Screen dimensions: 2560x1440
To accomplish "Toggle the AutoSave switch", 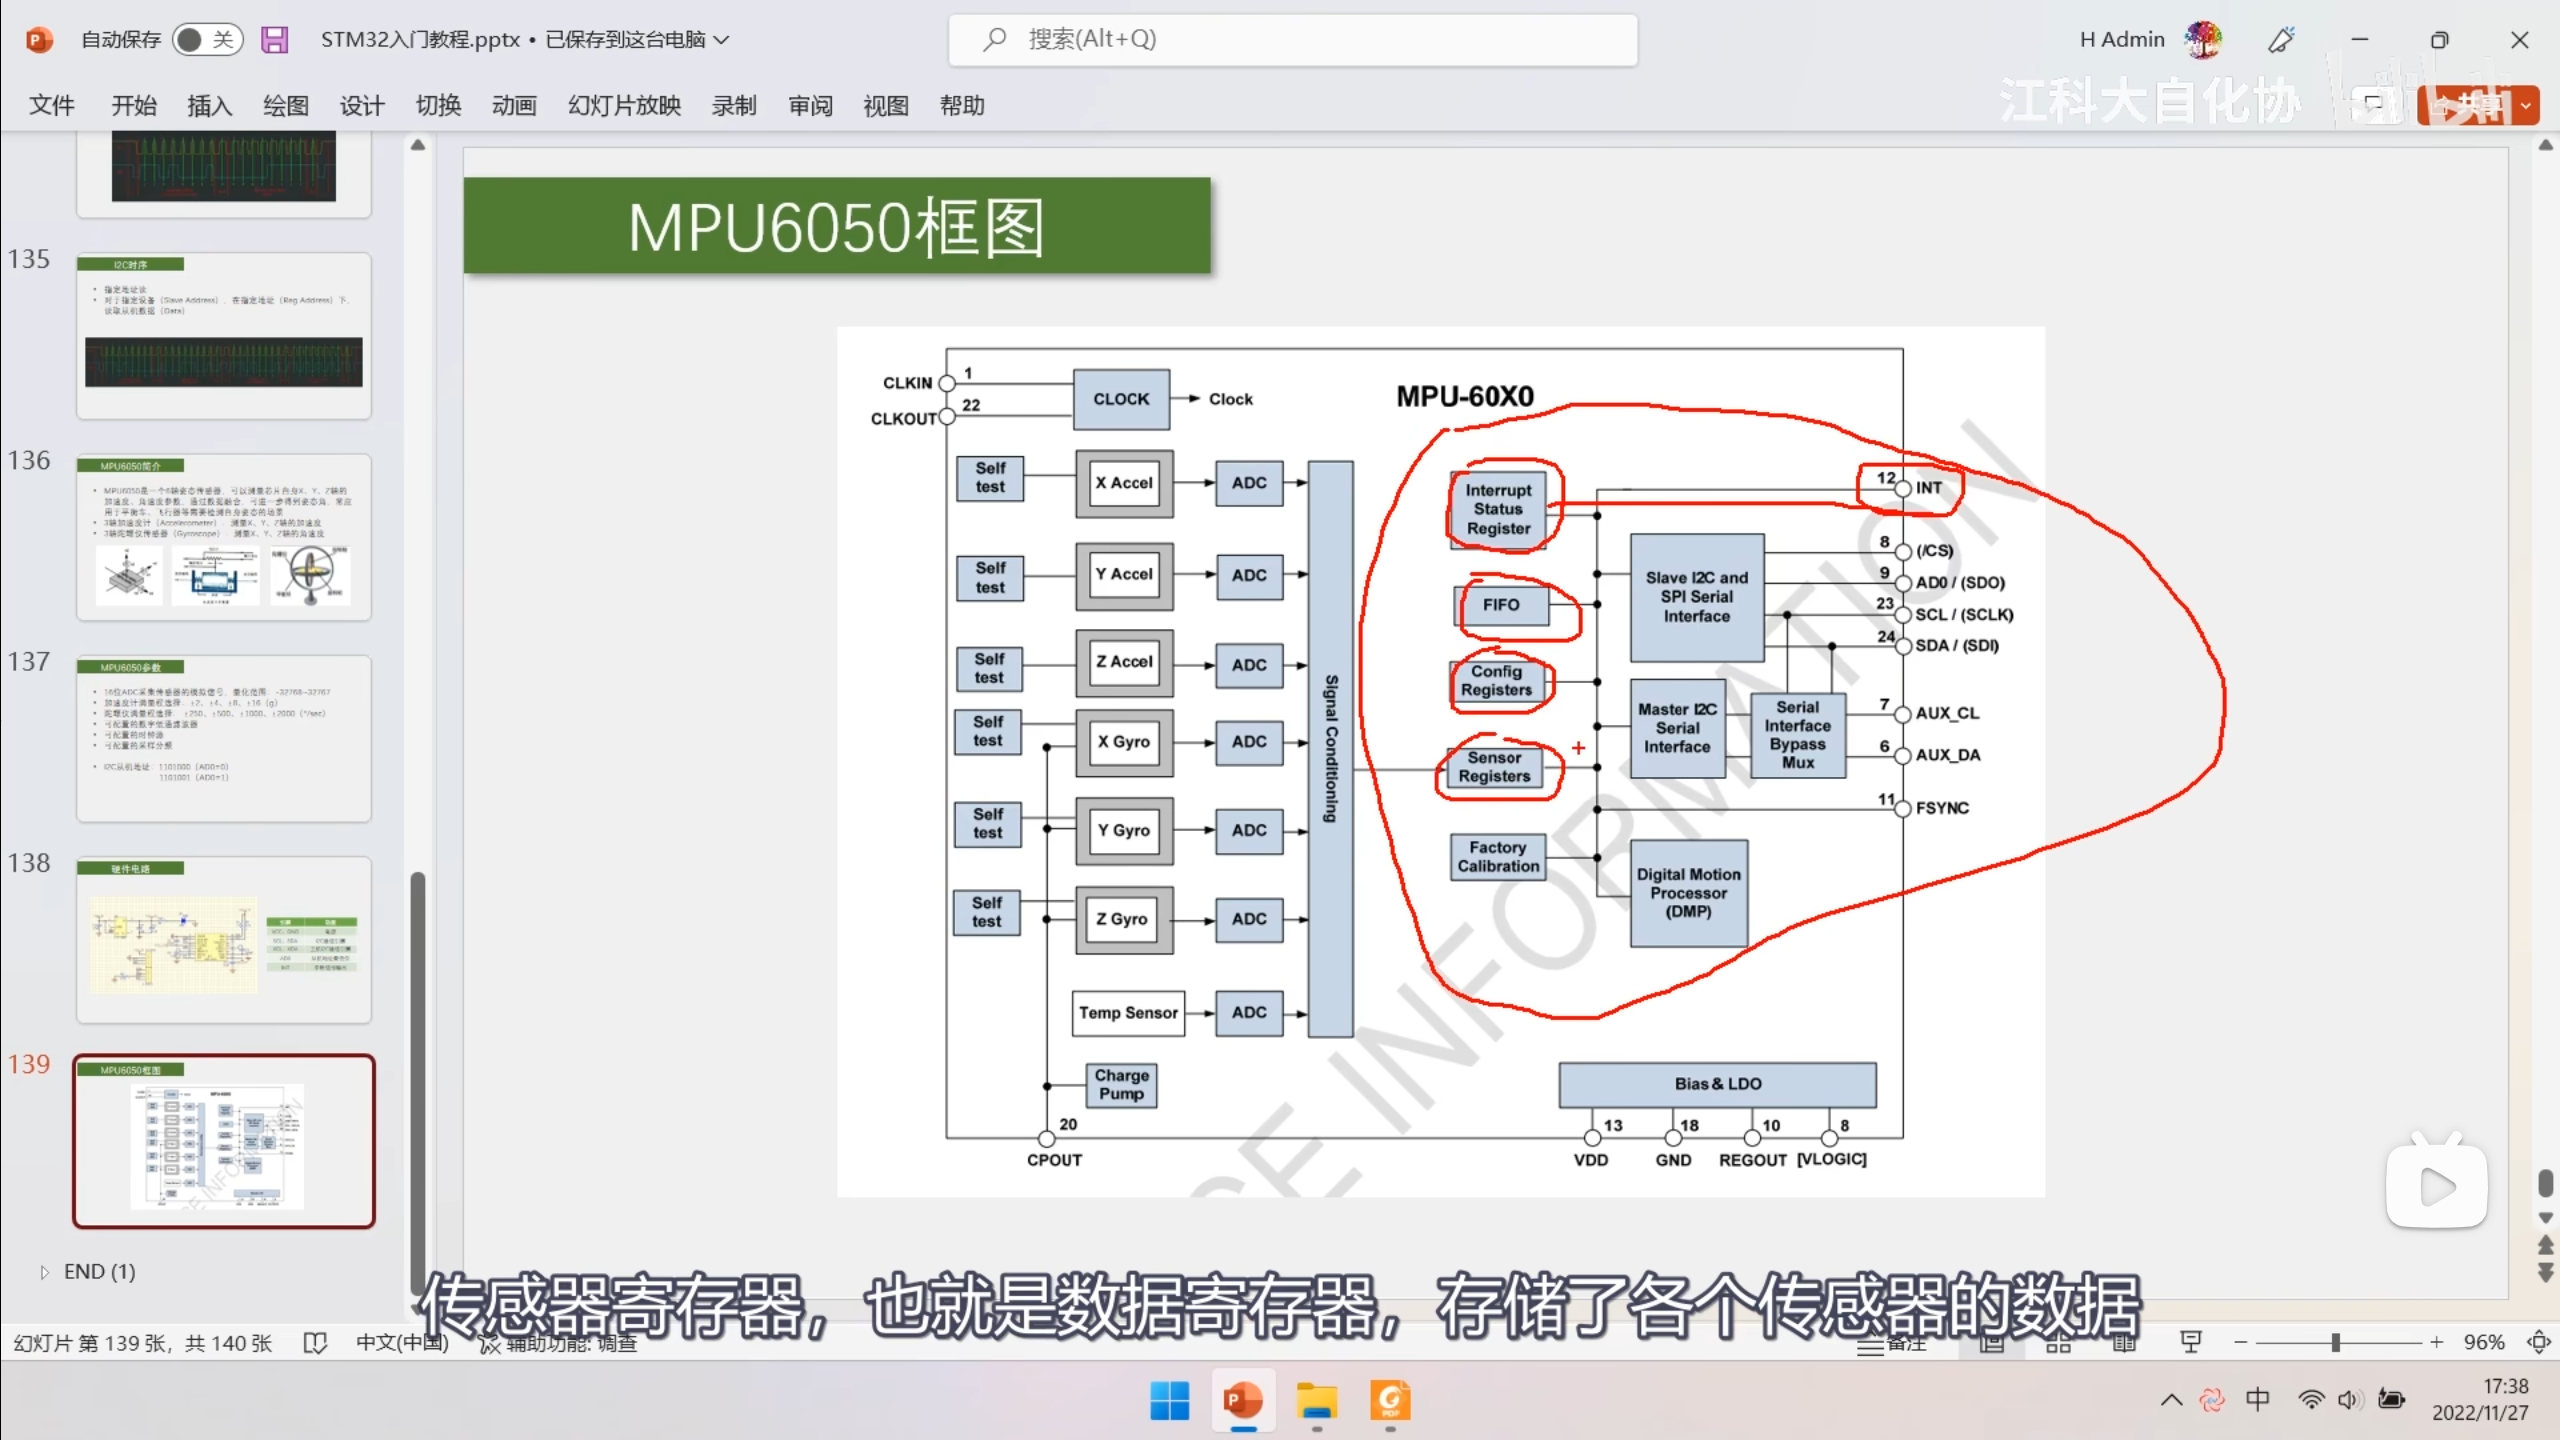I will tap(207, 40).
